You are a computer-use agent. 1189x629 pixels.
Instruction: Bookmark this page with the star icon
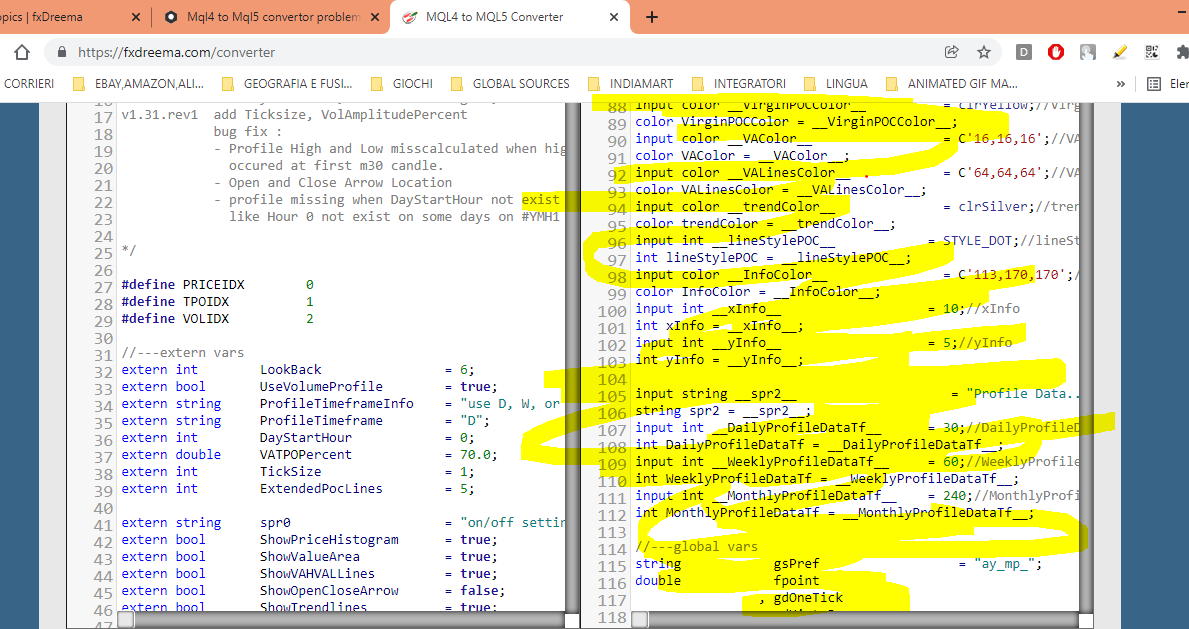(x=984, y=52)
